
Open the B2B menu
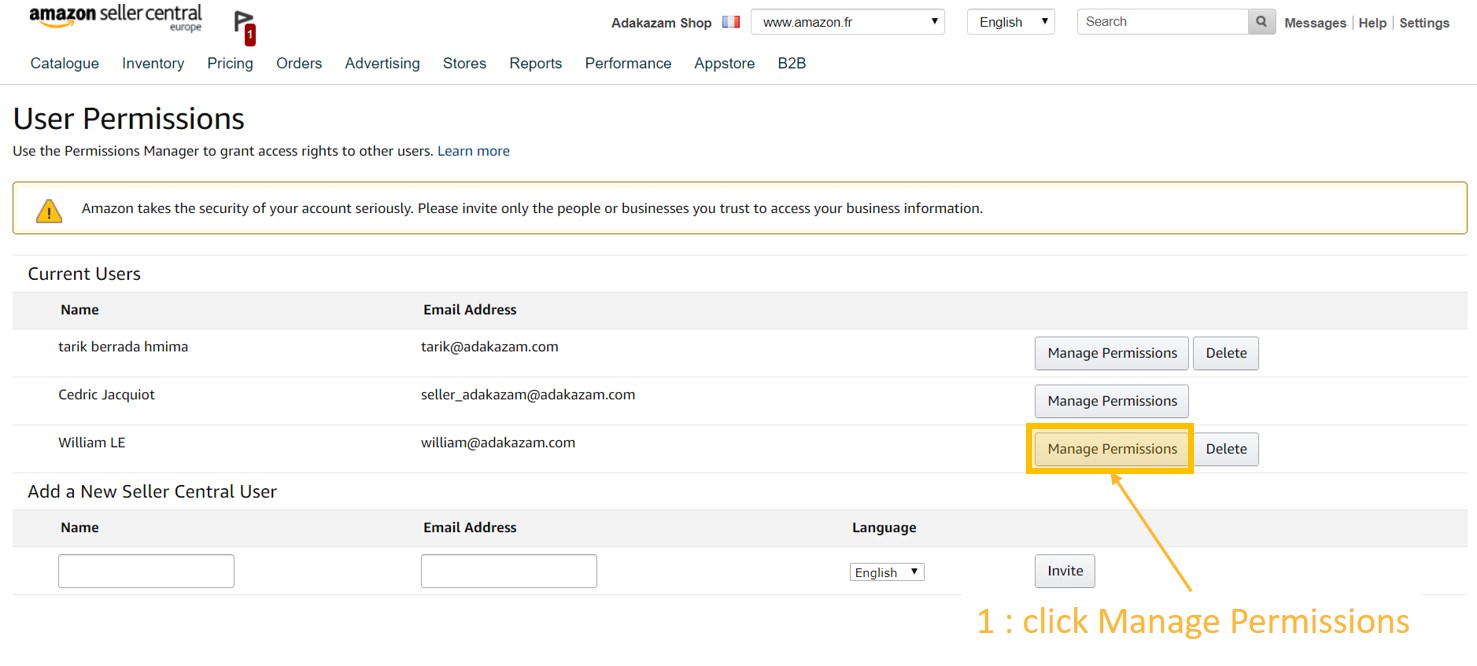pos(791,63)
